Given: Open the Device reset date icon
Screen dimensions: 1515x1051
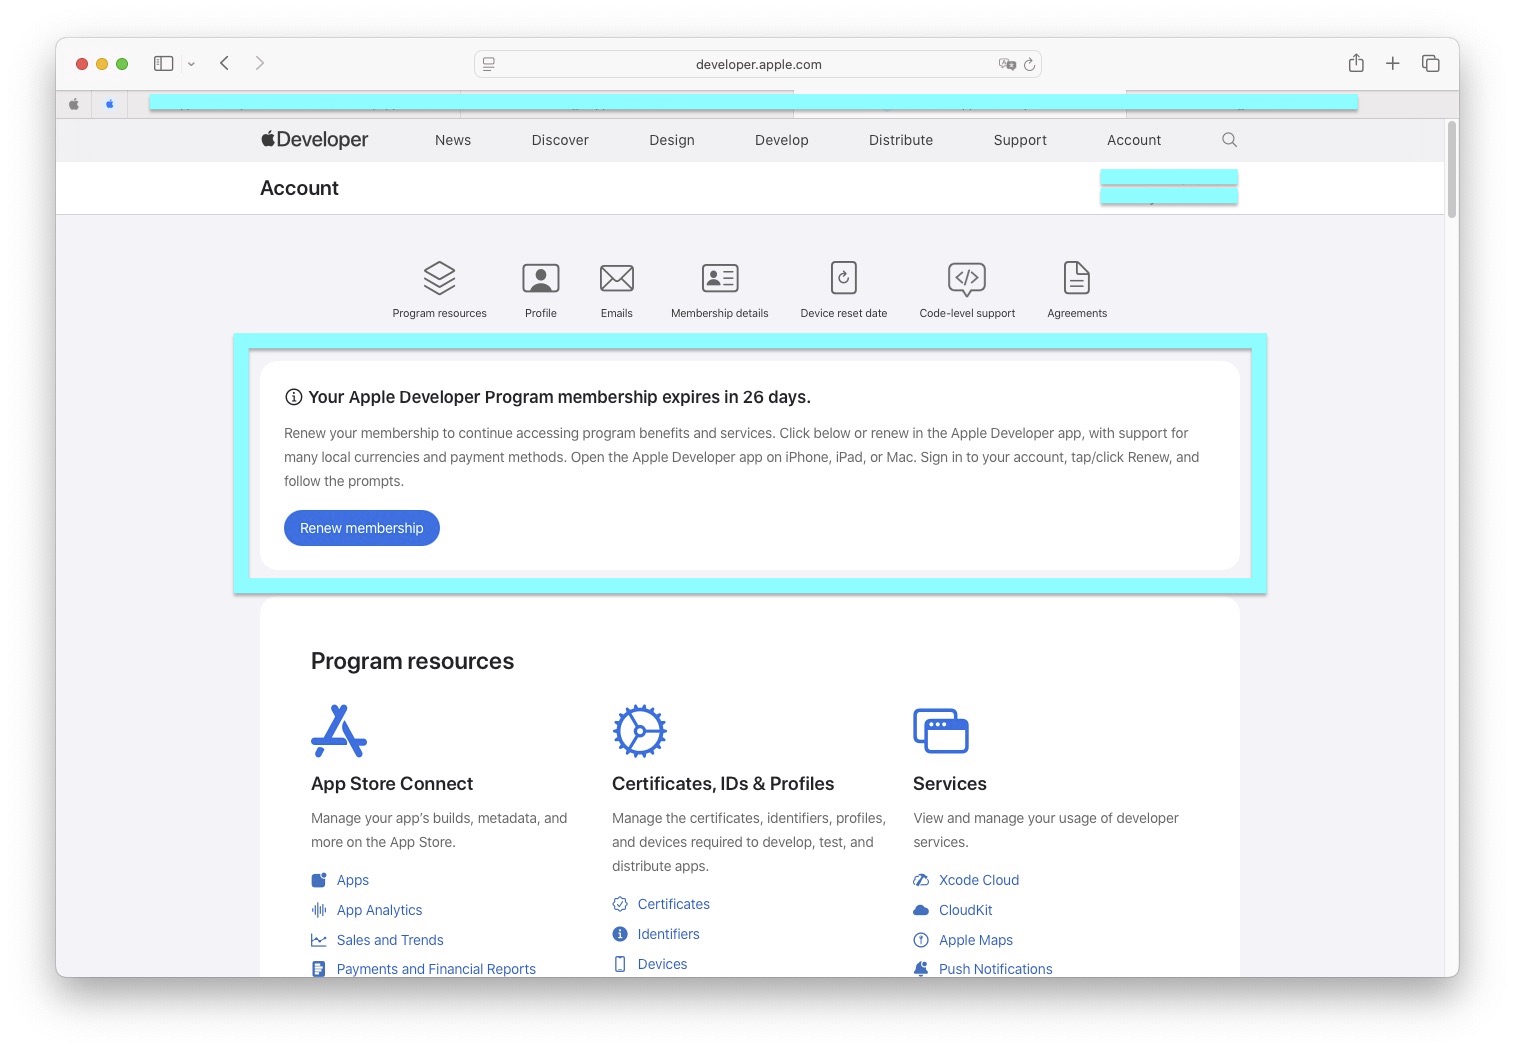Looking at the screenshot, I should [844, 278].
